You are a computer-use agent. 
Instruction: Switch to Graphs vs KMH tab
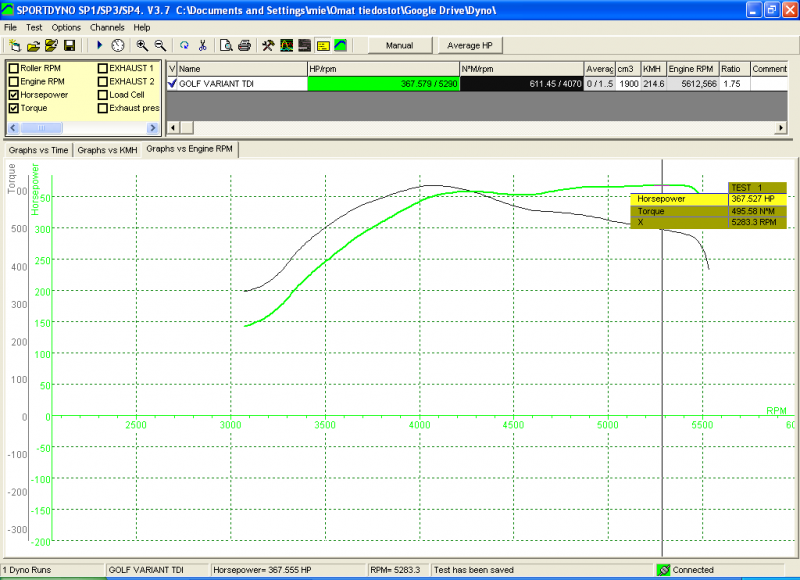[x=107, y=150]
